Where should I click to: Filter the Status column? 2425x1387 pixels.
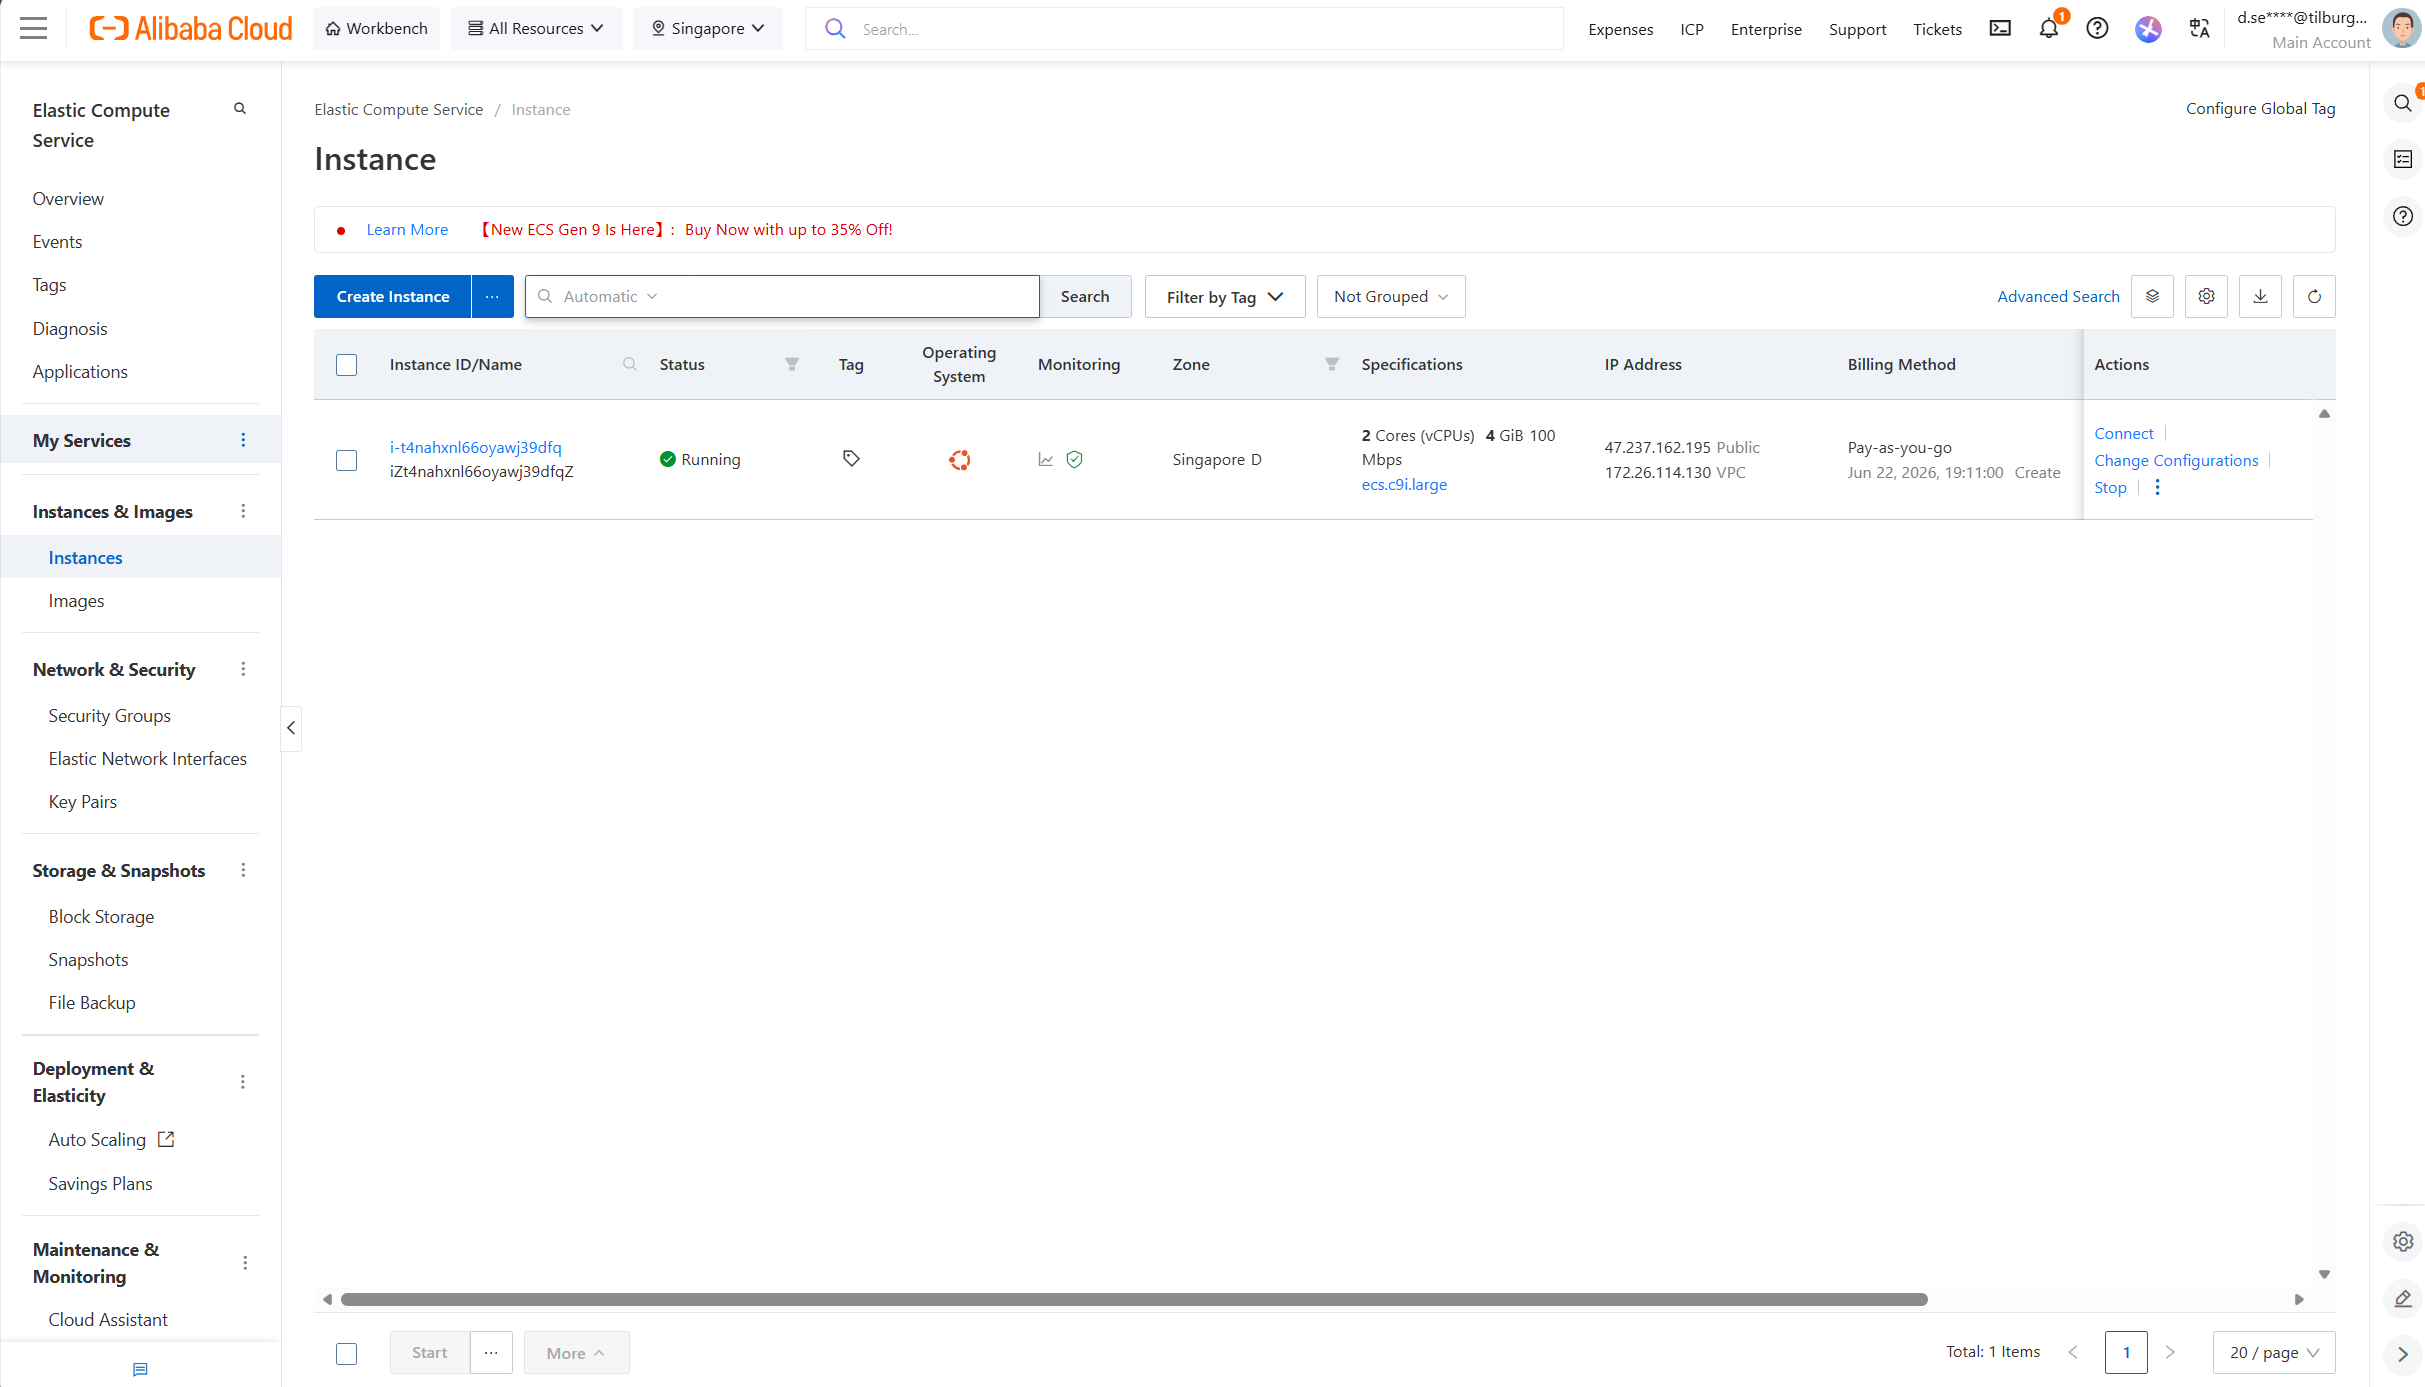pyautogui.click(x=792, y=364)
